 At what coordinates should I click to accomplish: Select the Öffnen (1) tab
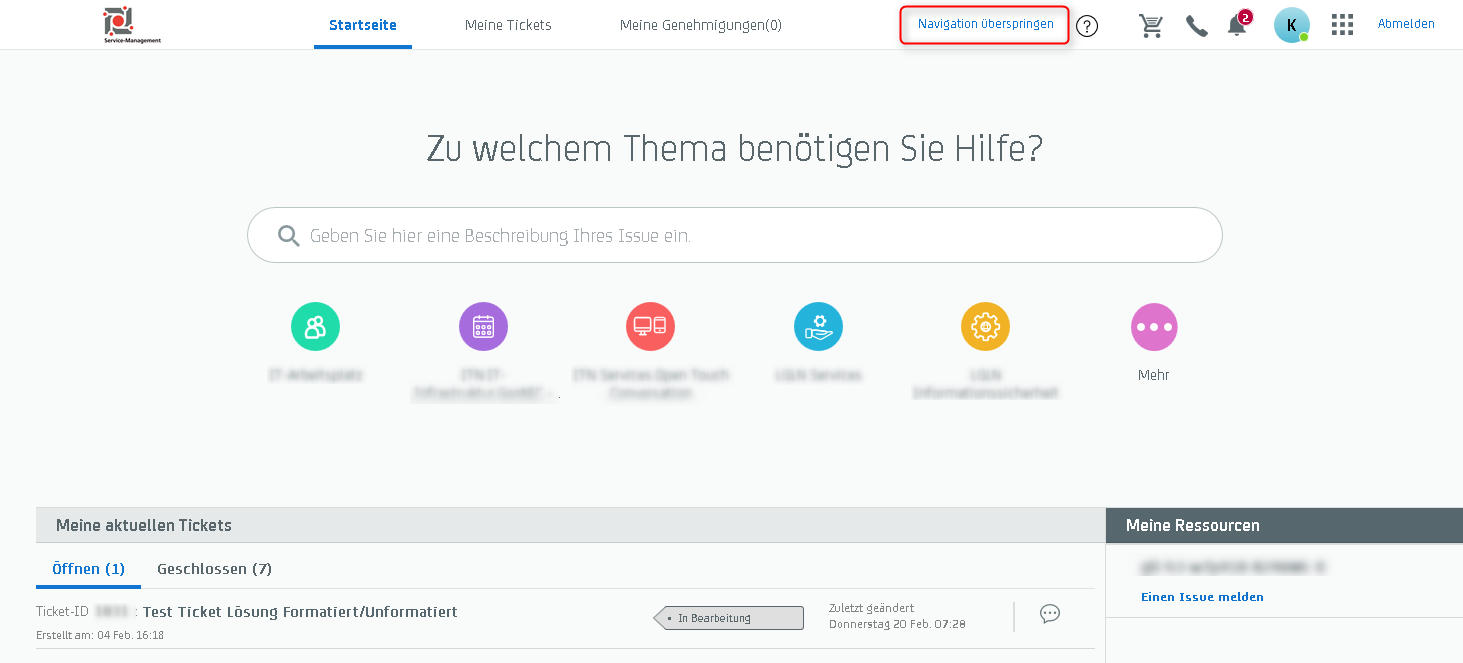[88, 568]
